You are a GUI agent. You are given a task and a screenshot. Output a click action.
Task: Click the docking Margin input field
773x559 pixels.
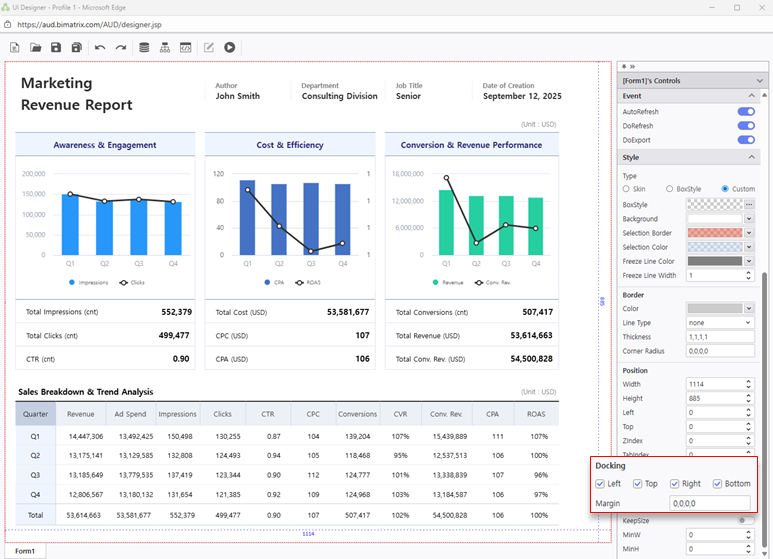(x=709, y=503)
